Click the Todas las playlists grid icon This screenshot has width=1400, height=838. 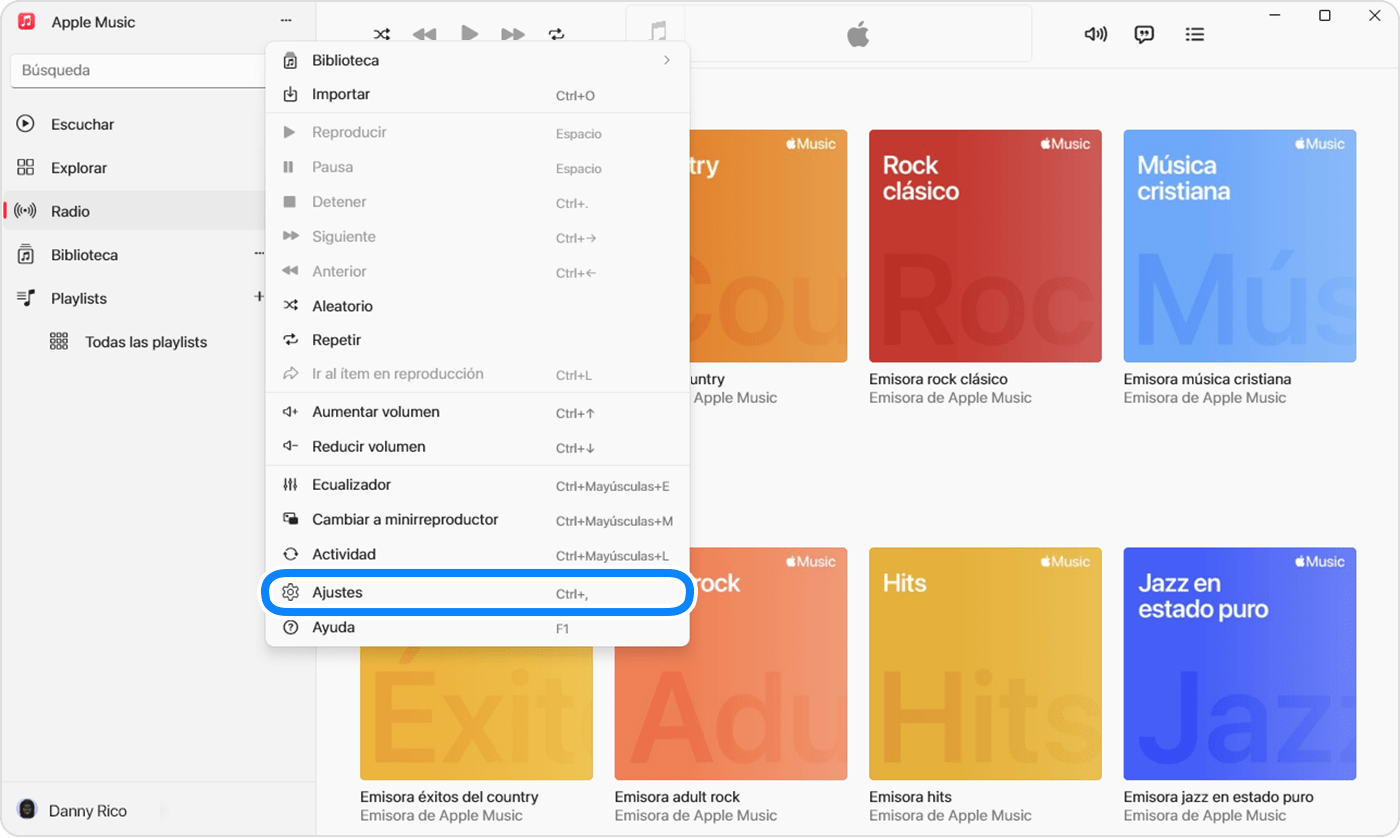tap(59, 342)
